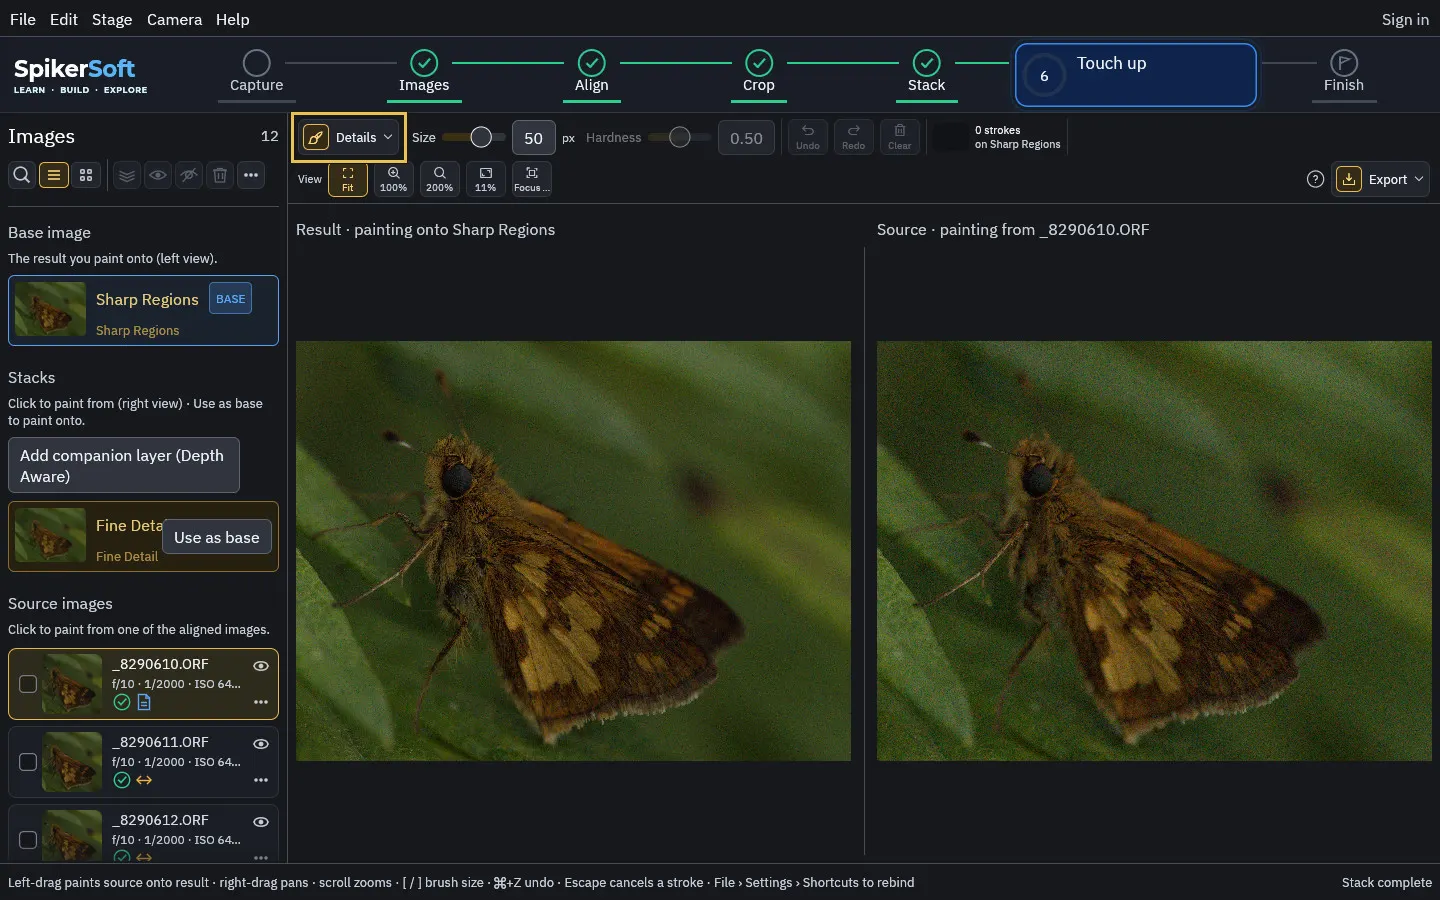Open the Camera menu
The width and height of the screenshot is (1440, 900).
pyautogui.click(x=174, y=19)
